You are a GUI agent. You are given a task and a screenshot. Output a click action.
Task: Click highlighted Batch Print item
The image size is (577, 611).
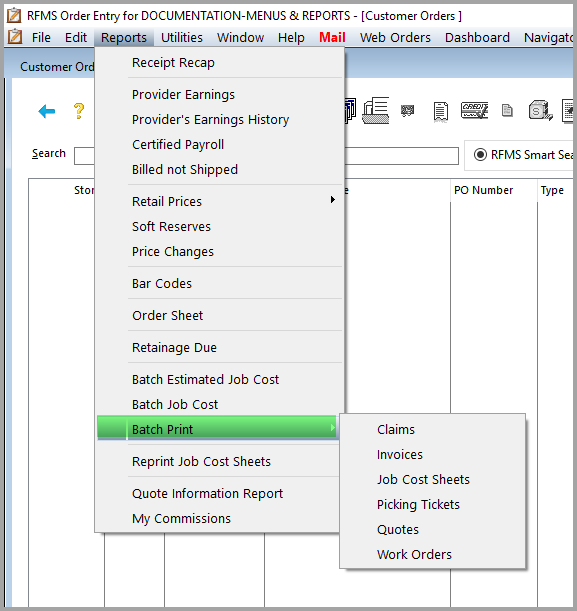(x=218, y=429)
